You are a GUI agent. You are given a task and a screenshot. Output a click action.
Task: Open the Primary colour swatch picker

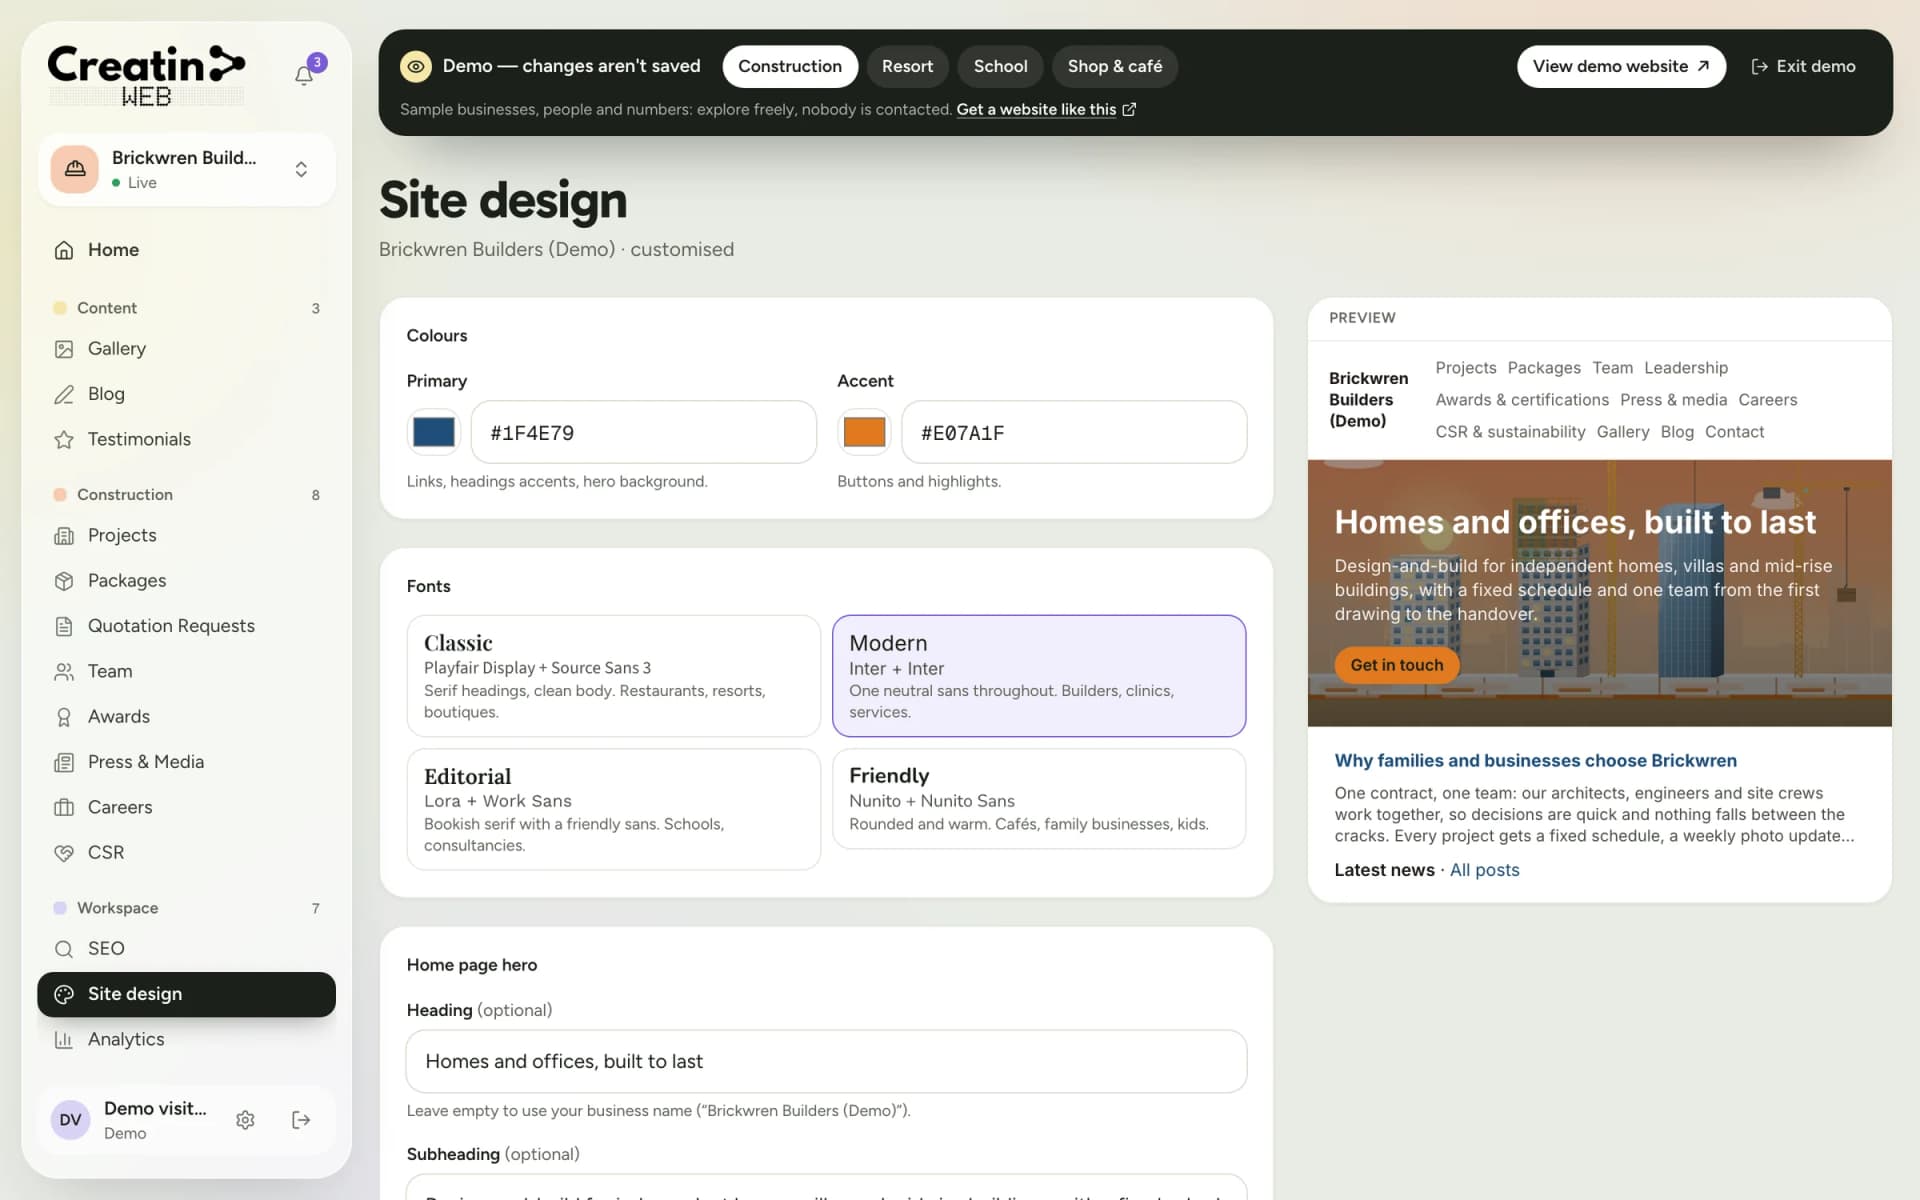pyautogui.click(x=434, y=432)
